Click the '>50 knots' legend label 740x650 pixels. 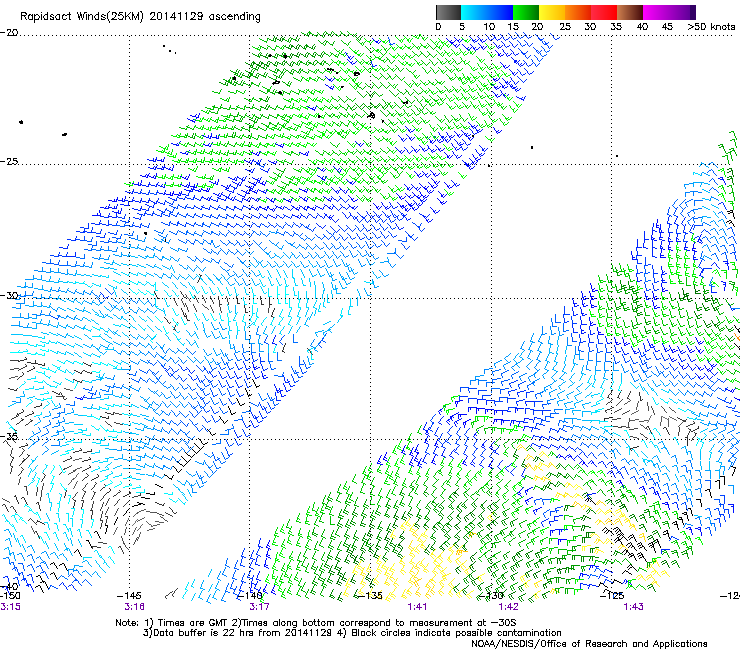tap(711, 26)
